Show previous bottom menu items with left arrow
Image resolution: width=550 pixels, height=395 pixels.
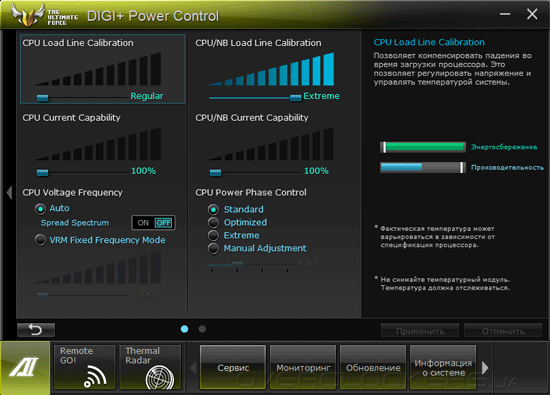coord(193,368)
